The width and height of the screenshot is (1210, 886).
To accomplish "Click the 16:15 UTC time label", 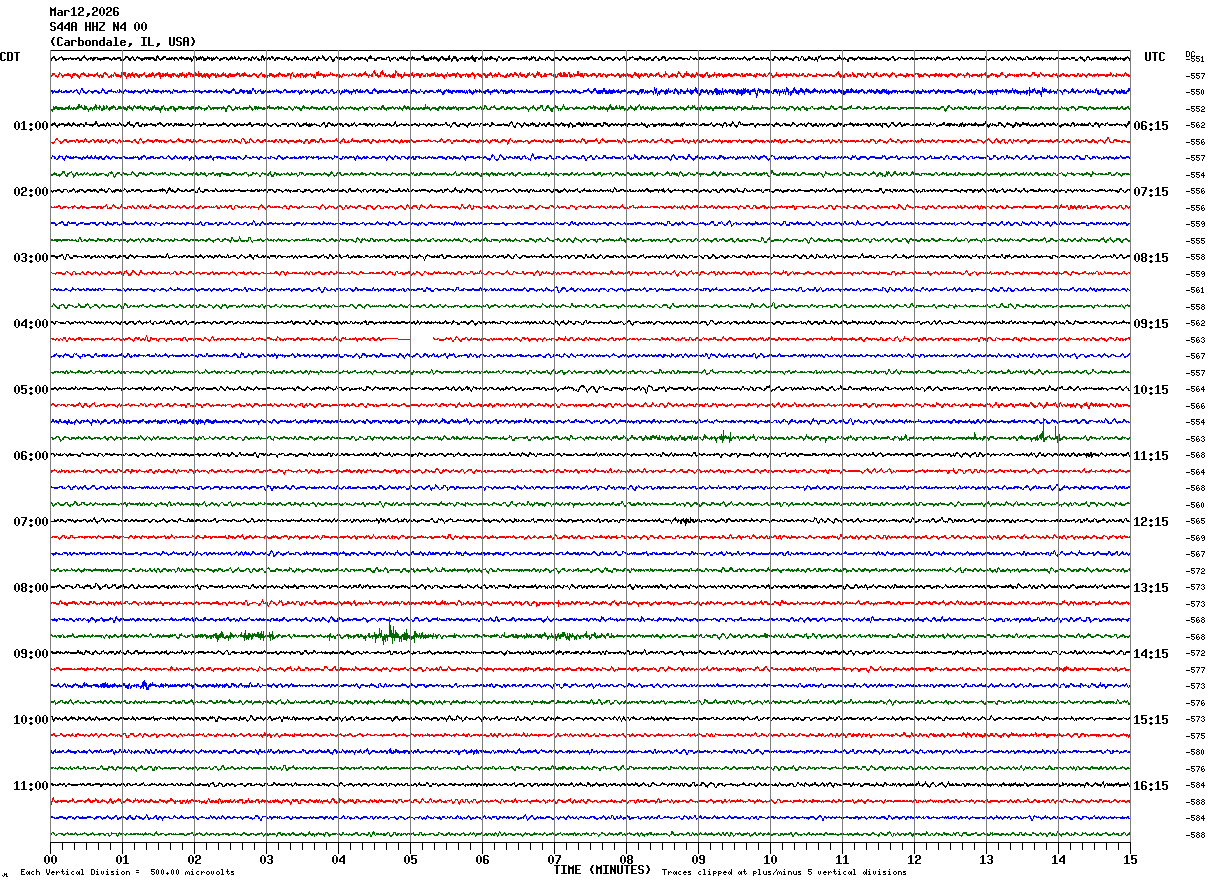I will point(1150,786).
